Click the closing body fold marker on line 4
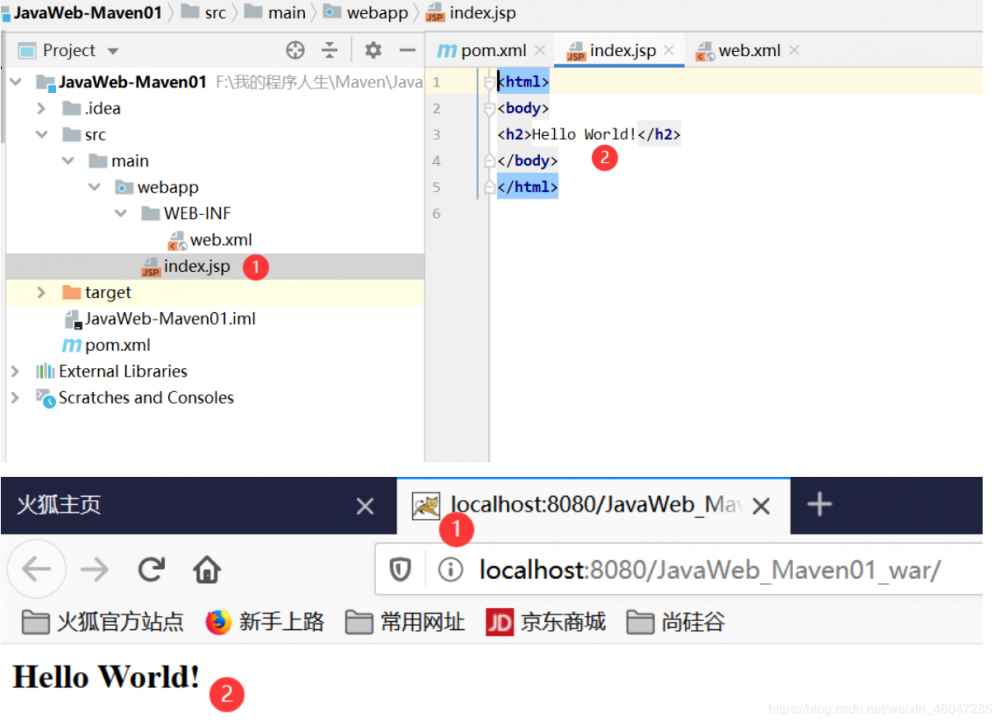 coord(489,160)
